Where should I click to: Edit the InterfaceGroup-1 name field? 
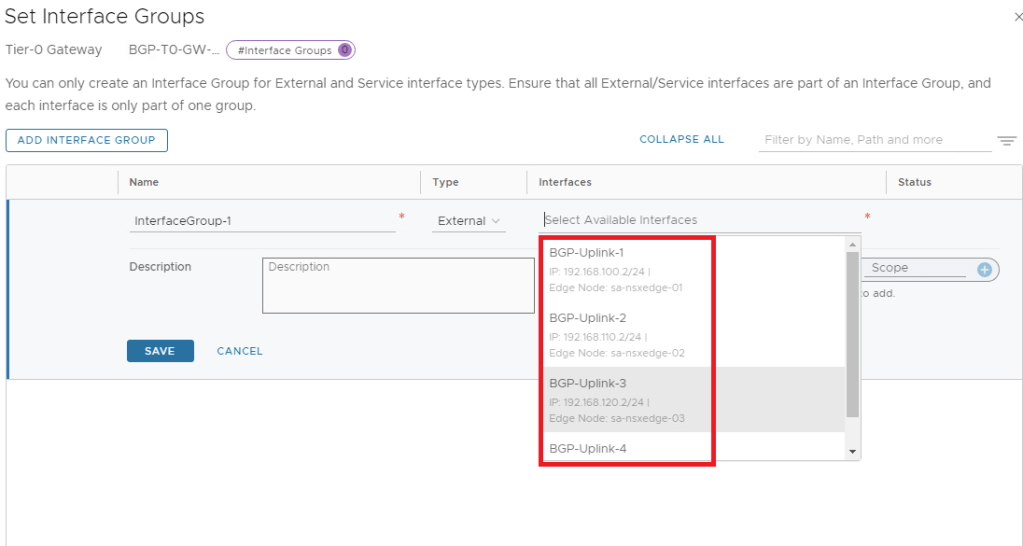tap(262, 221)
